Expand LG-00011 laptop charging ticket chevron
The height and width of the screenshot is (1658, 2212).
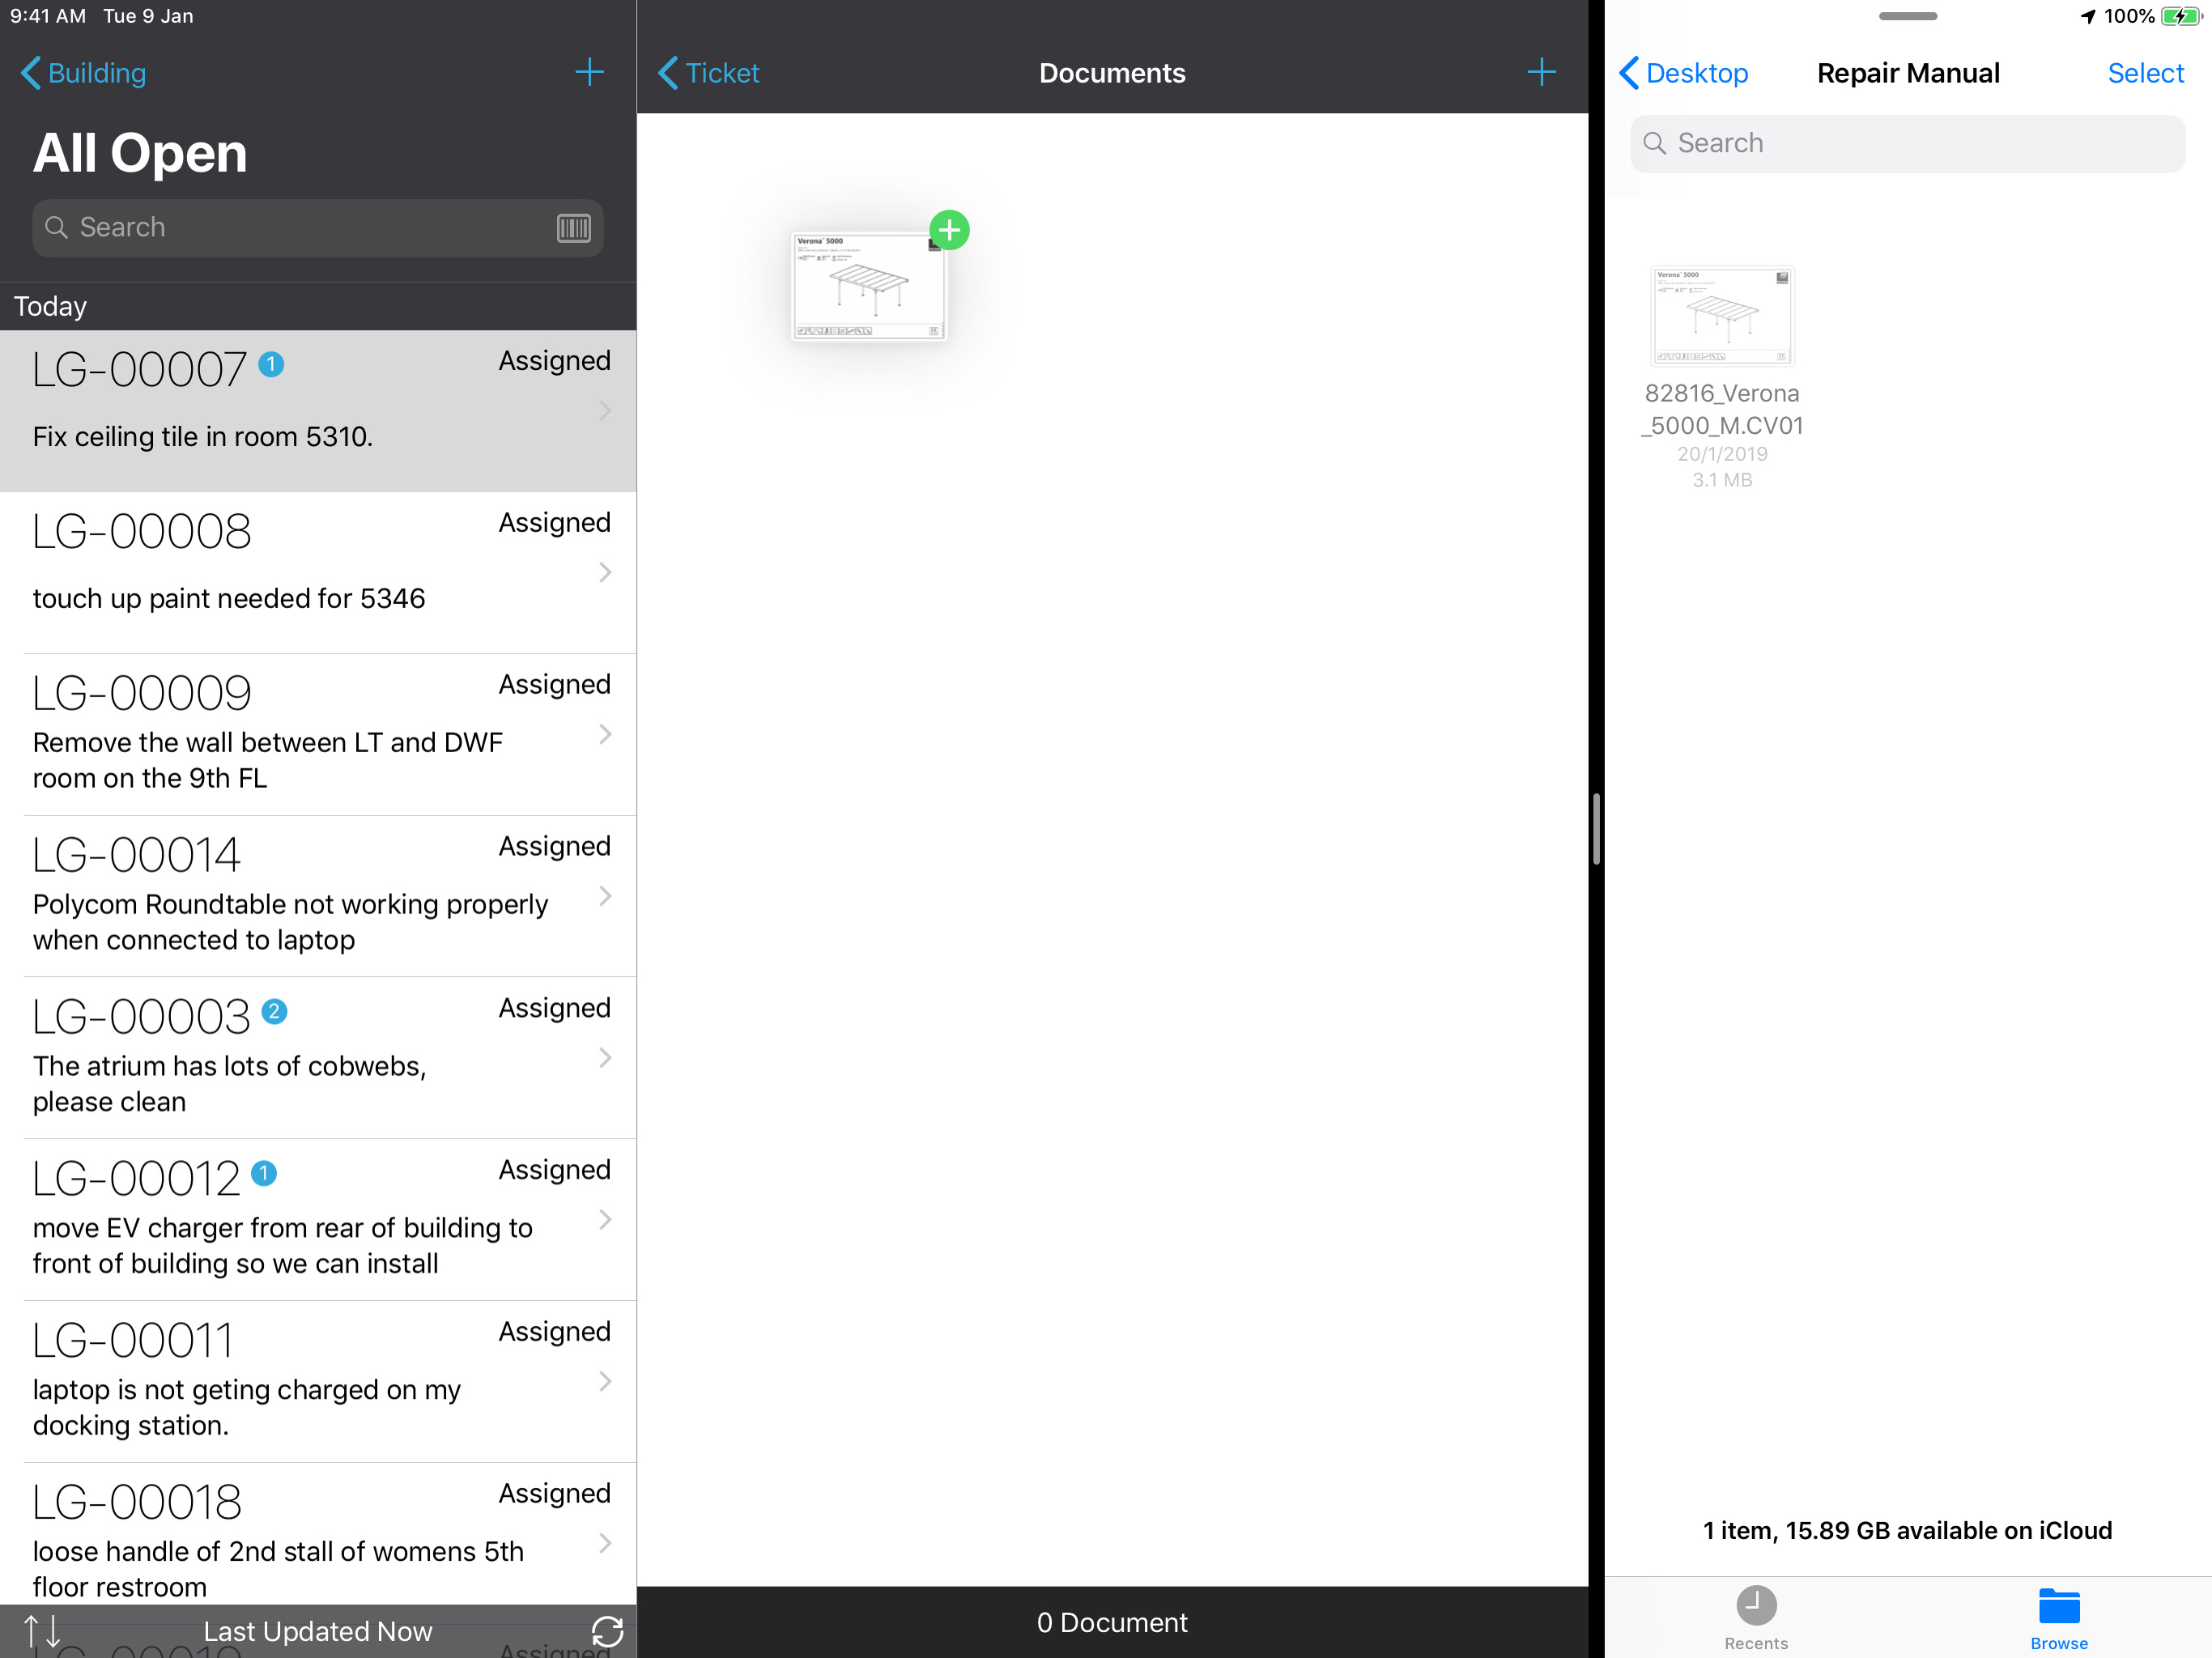(605, 1381)
